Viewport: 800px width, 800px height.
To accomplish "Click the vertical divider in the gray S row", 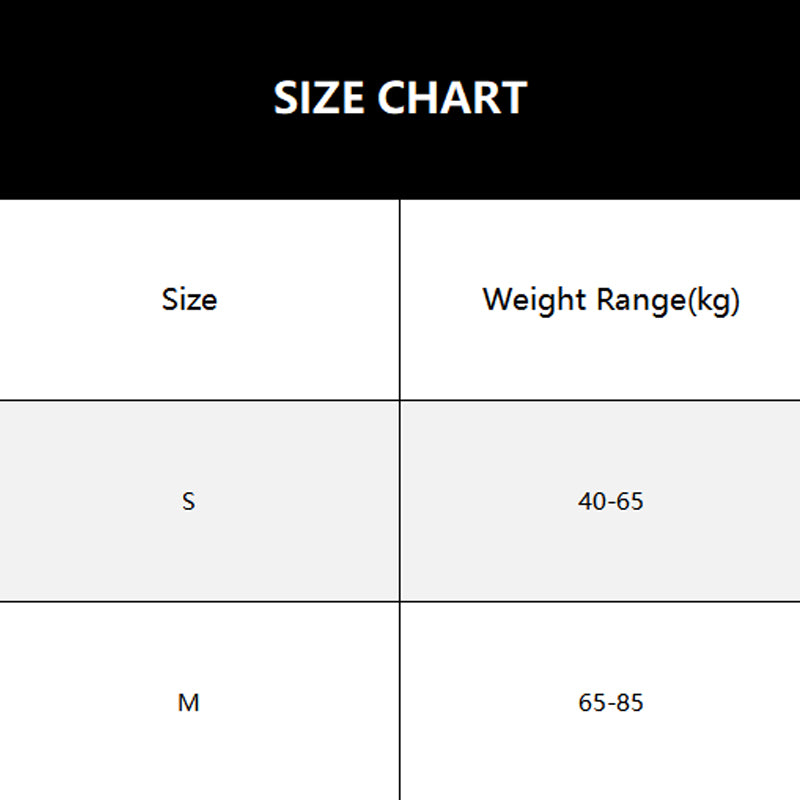I will click(x=400, y=500).
